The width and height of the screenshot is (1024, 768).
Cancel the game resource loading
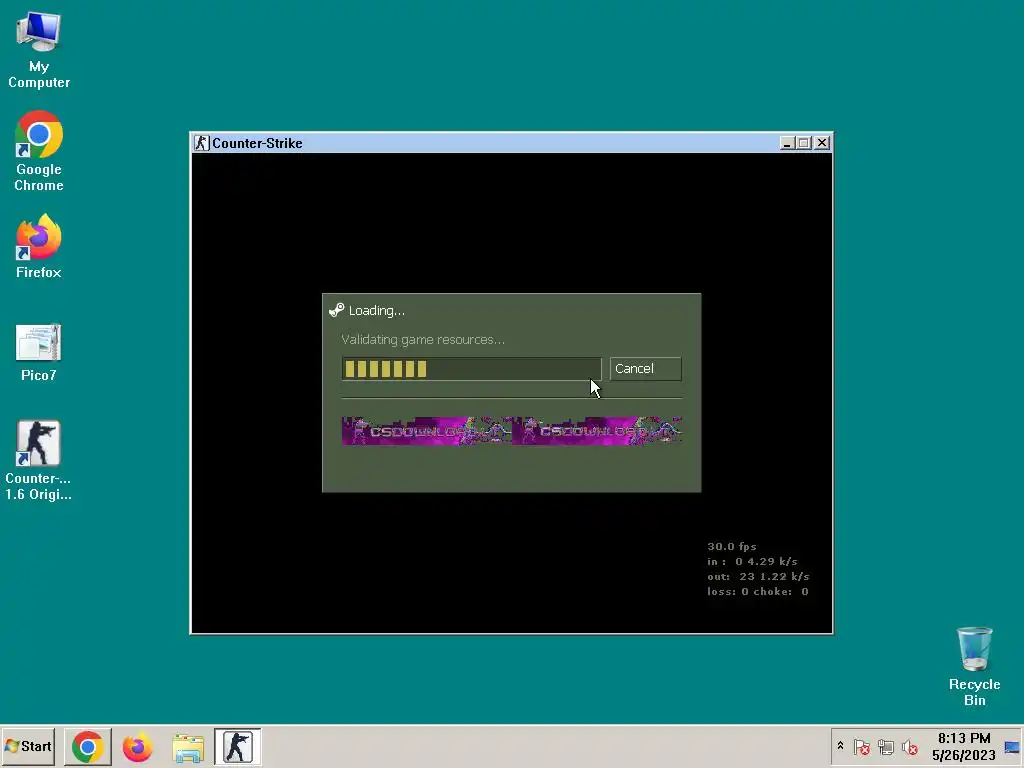645,368
